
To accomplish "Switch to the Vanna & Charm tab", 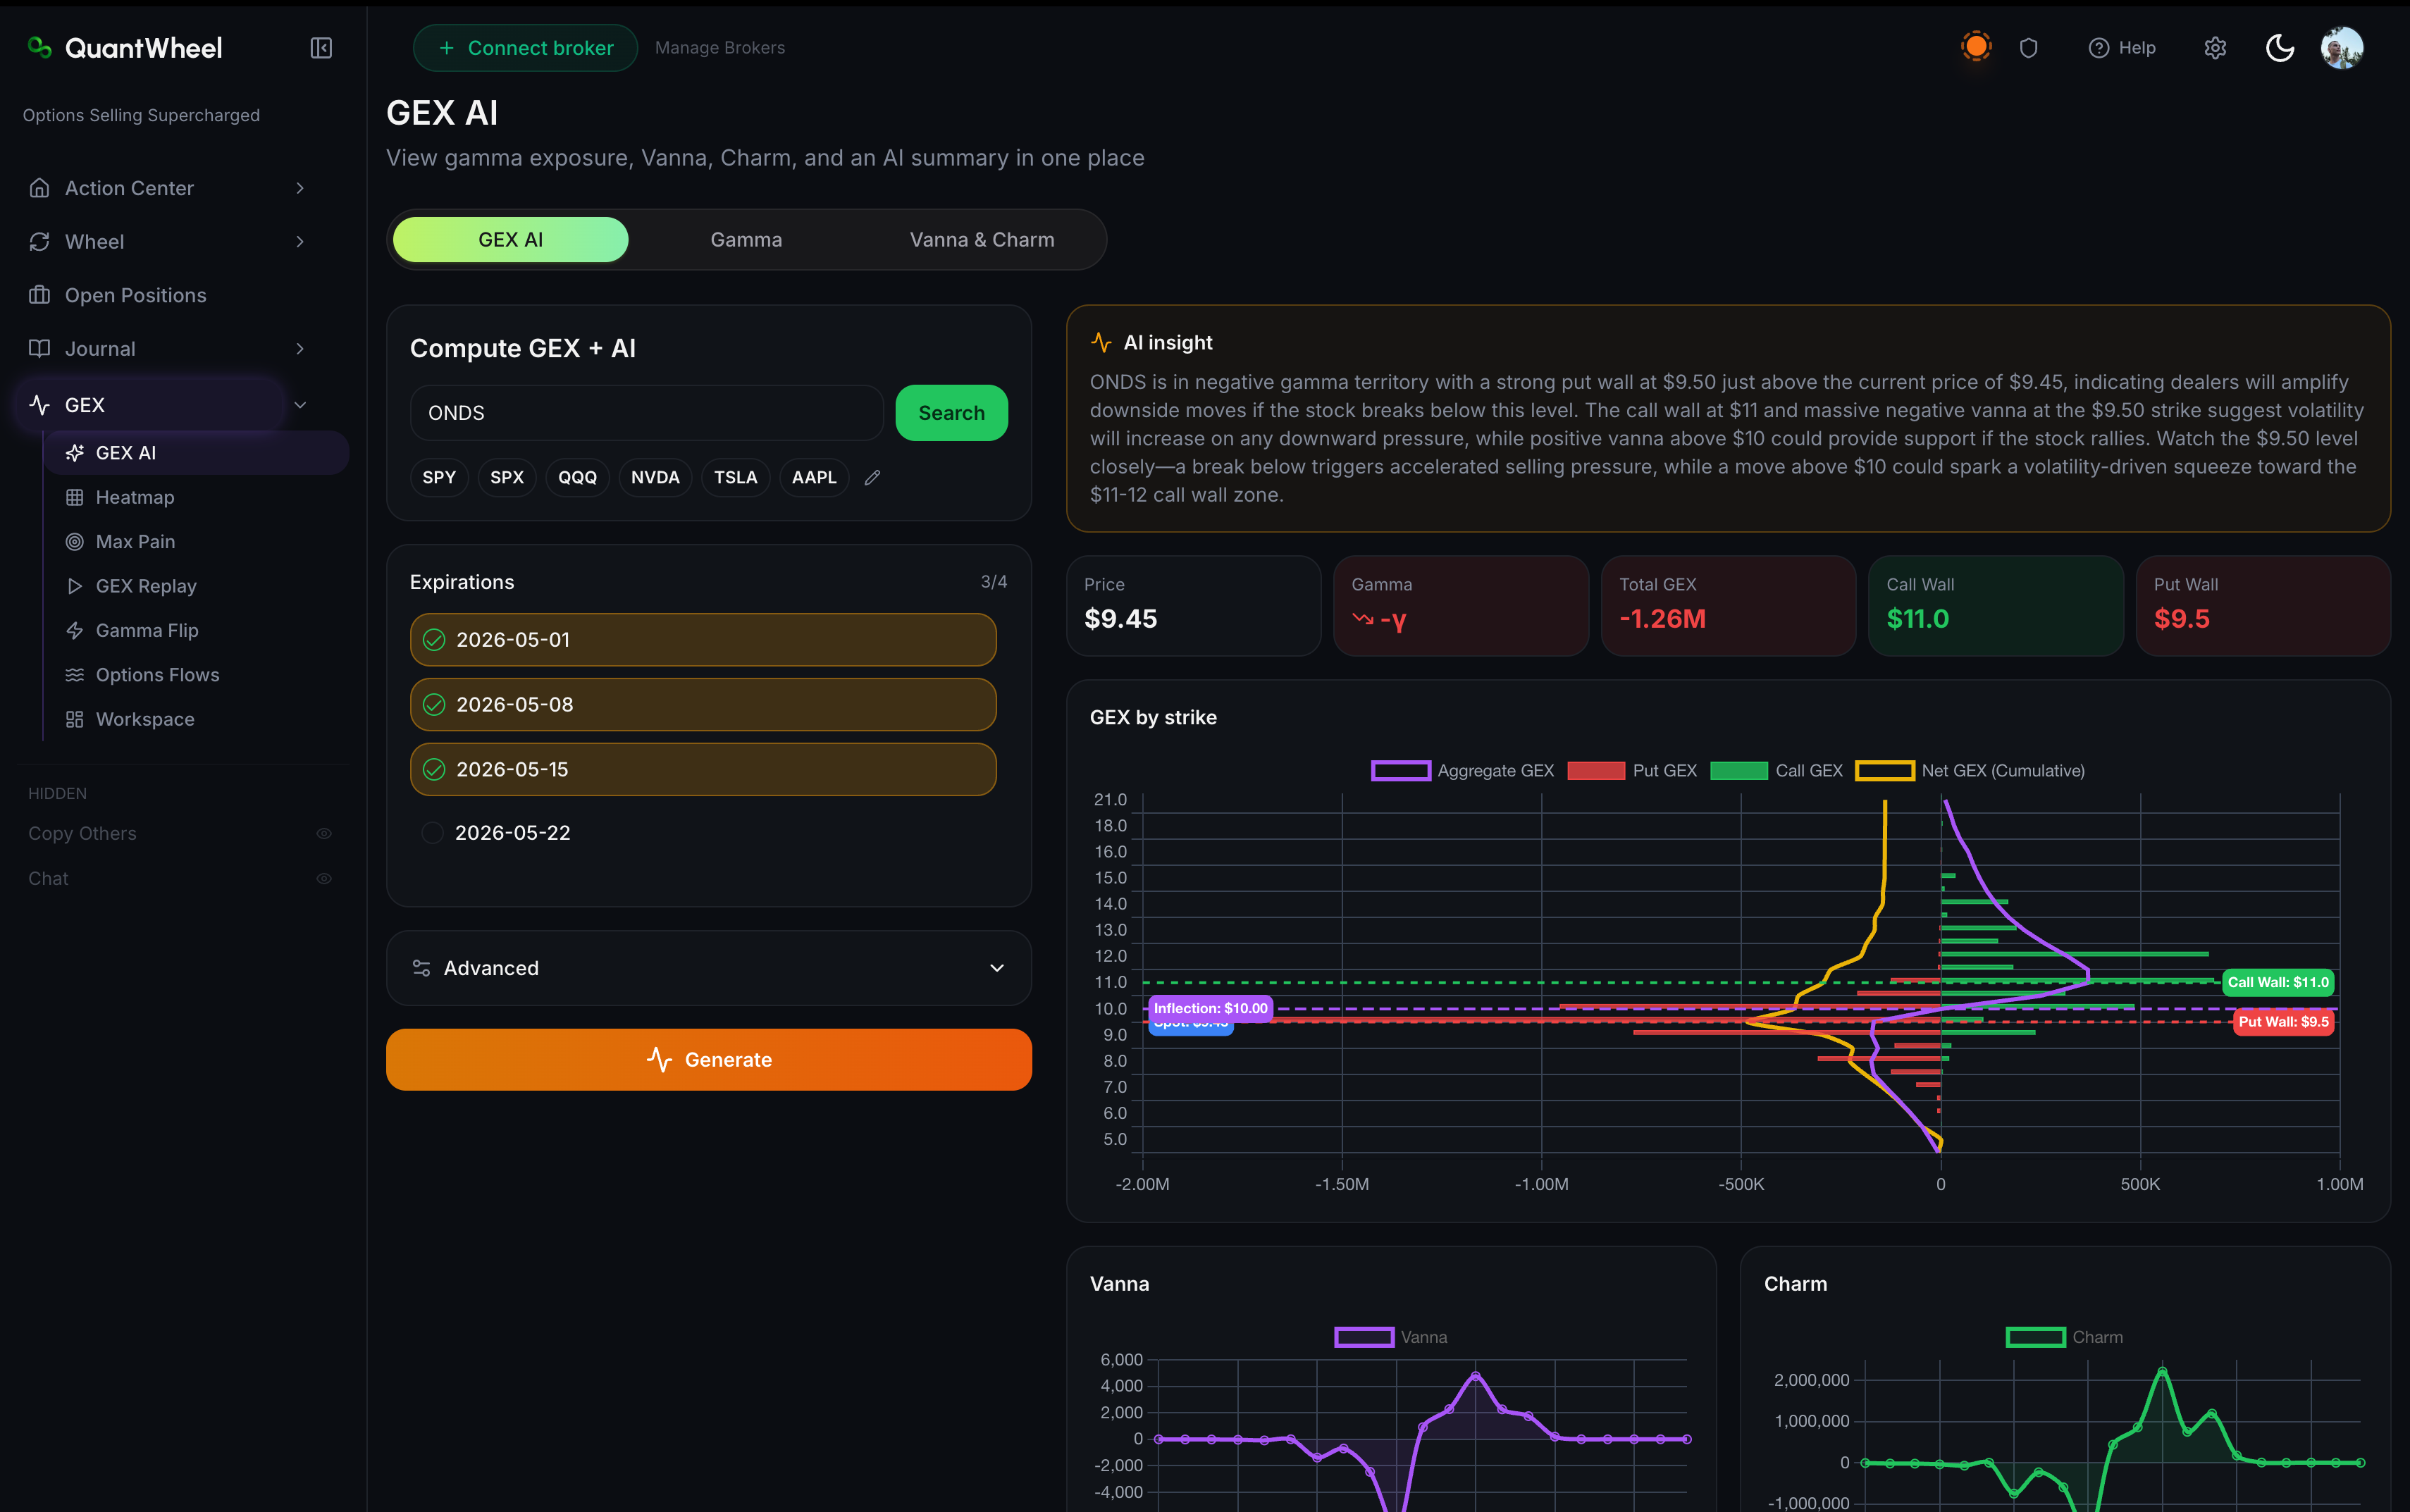I will [x=982, y=240].
